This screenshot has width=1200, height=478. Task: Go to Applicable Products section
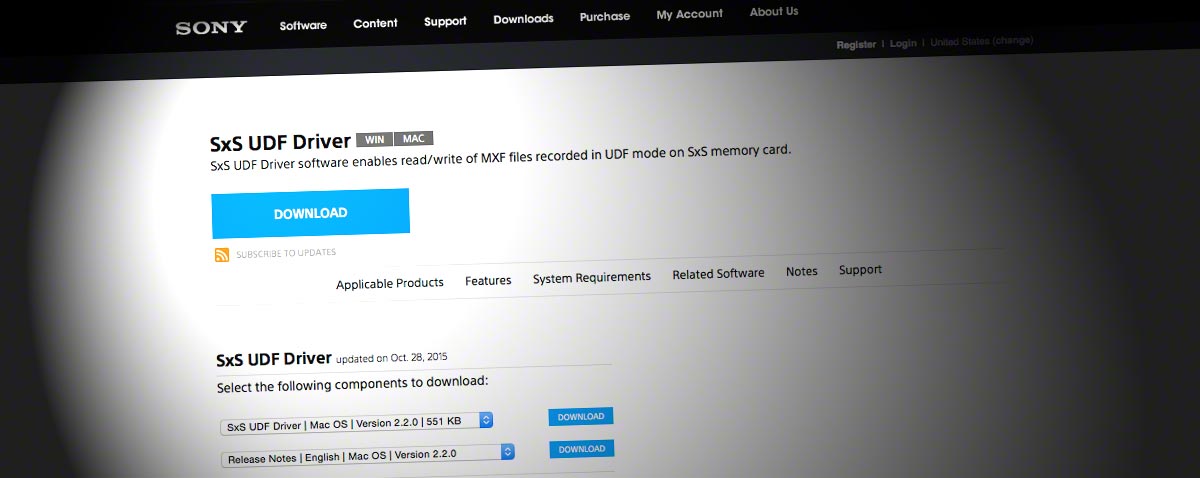390,283
